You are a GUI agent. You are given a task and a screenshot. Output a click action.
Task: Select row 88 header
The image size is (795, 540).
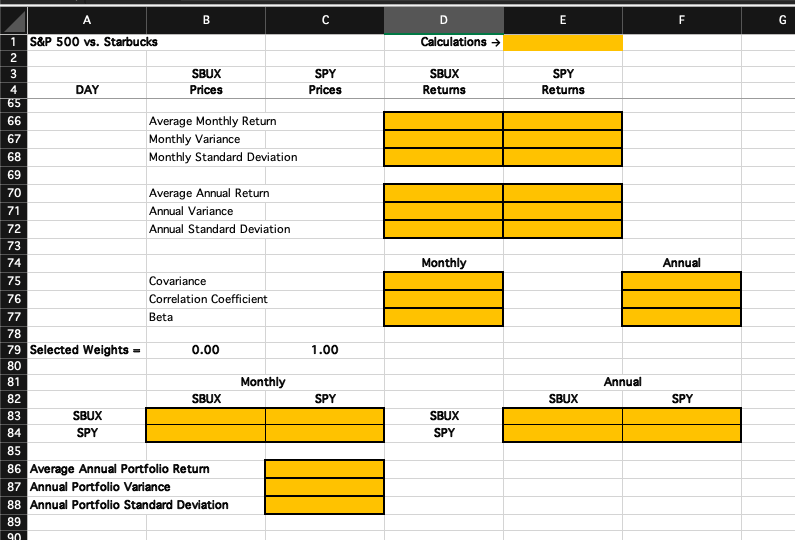tap(14, 505)
